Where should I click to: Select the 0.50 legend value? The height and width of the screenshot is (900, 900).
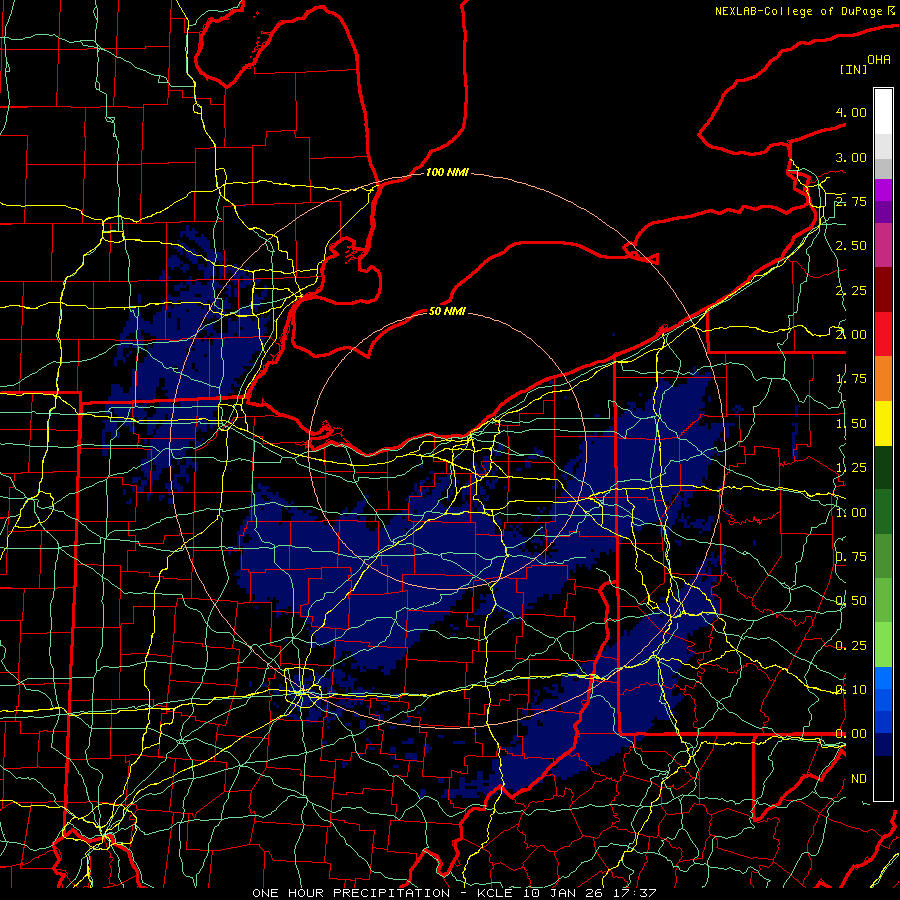pos(851,601)
